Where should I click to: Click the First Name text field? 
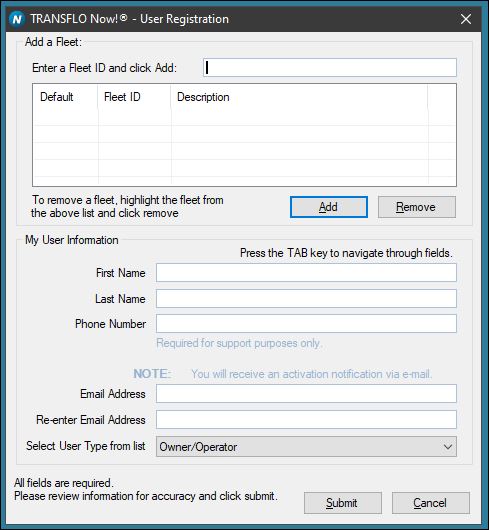(306, 272)
